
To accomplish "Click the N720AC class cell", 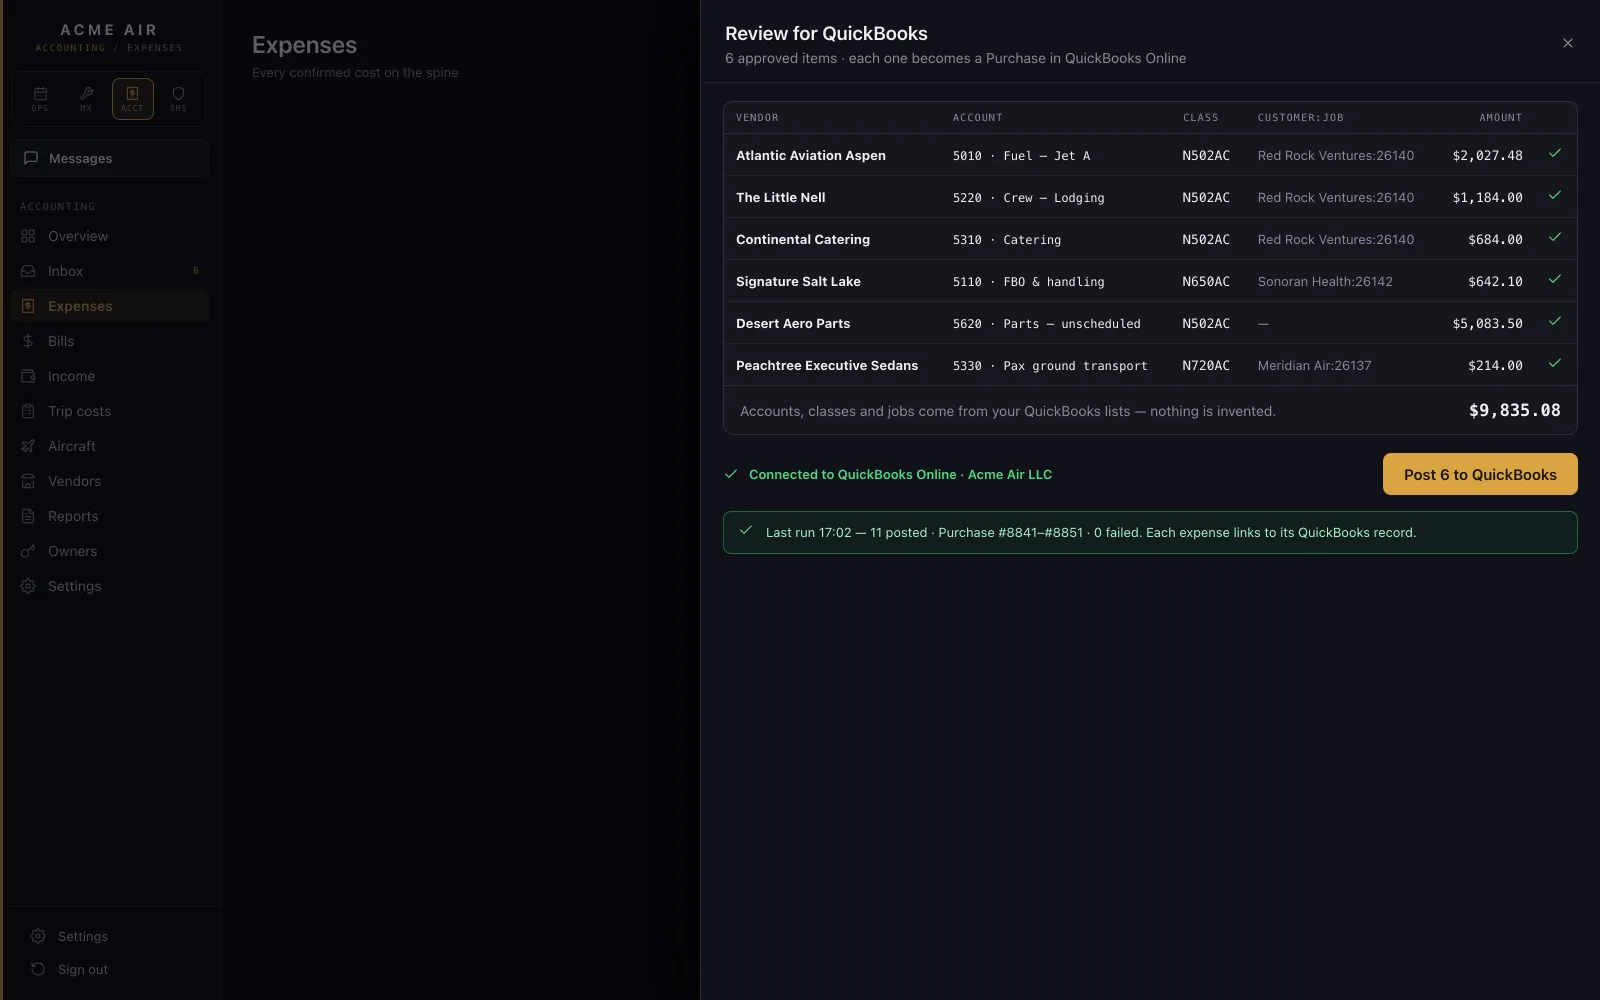I will tap(1206, 366).
